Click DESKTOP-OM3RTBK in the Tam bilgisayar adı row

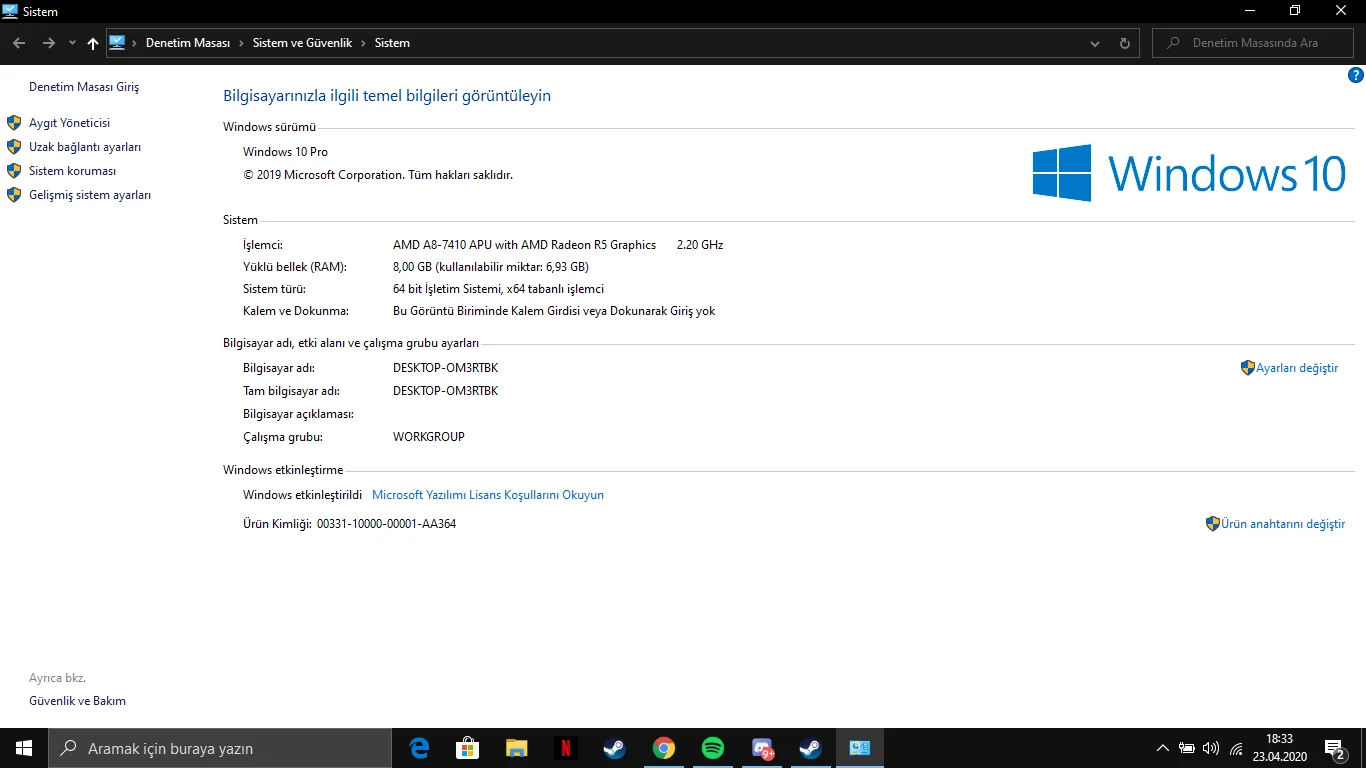tap(445, 391)
